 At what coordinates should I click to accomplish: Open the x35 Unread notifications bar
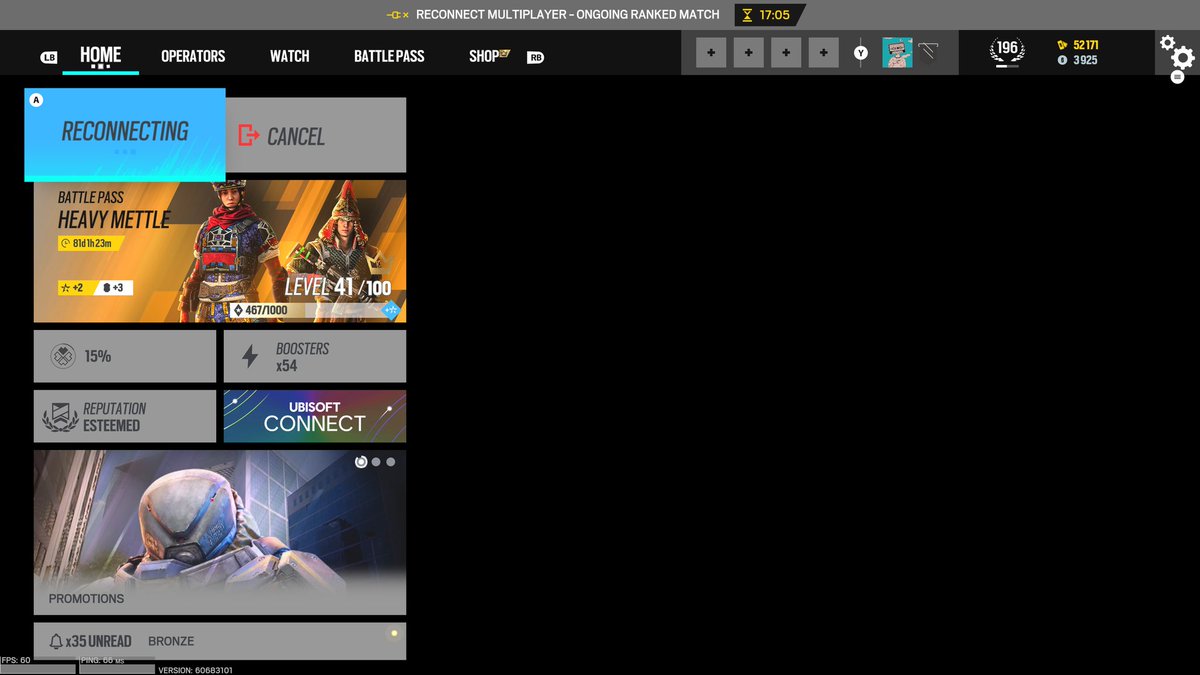point(220,641)
